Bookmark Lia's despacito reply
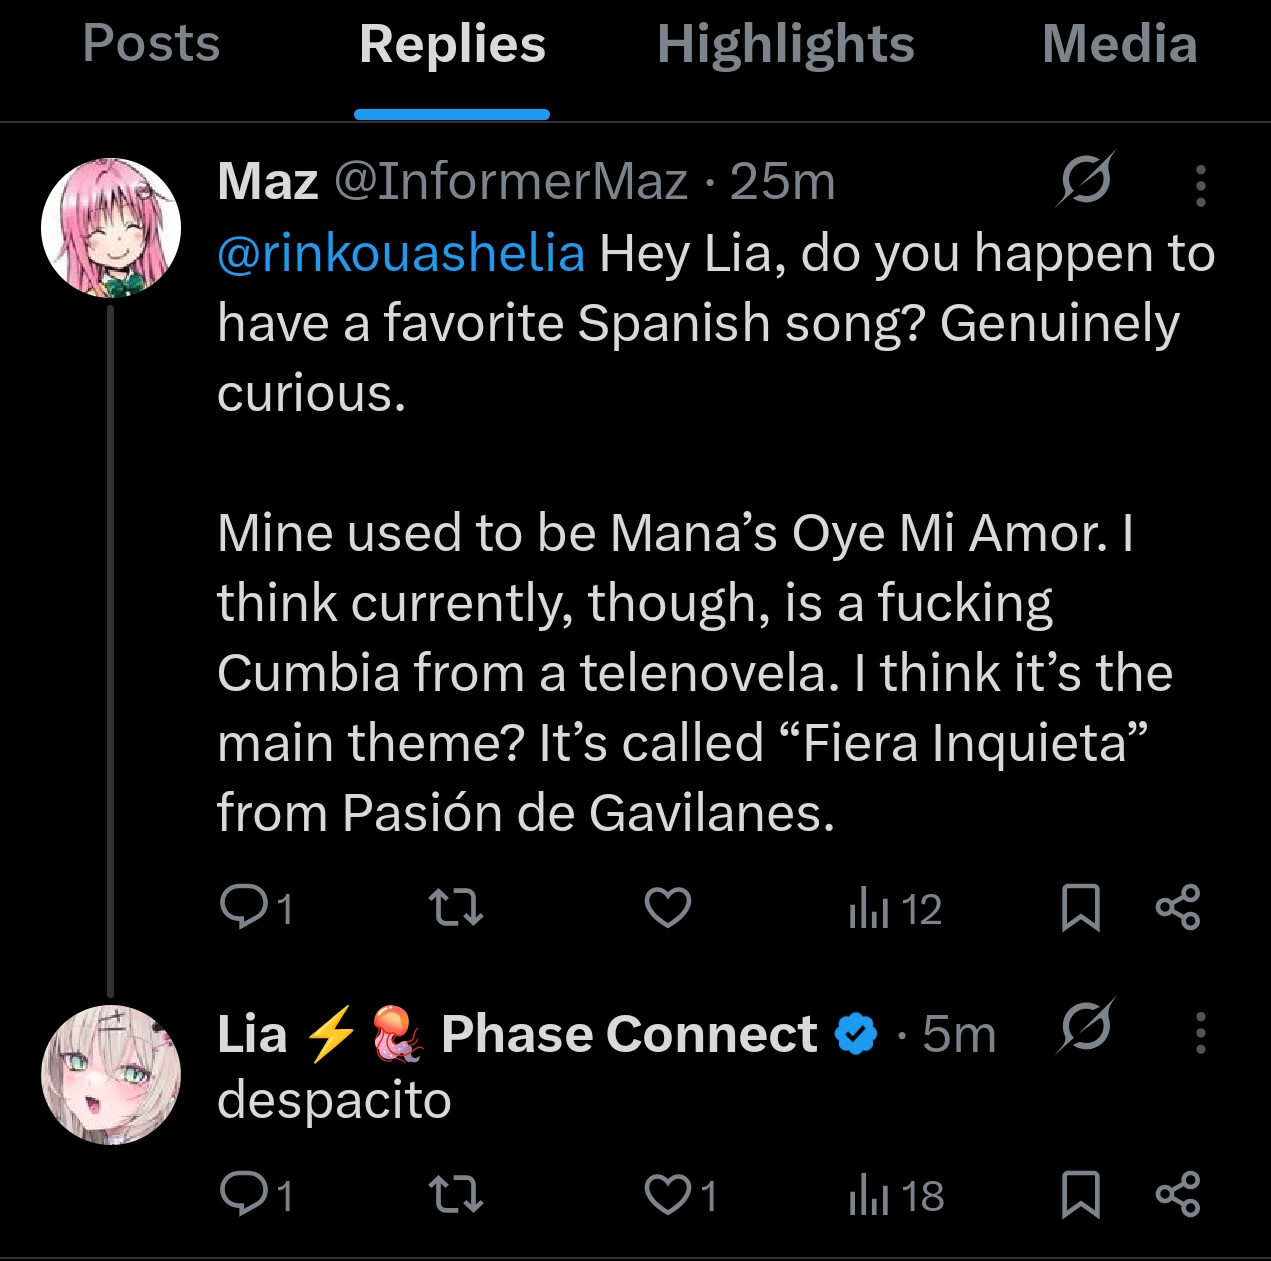 [x=1080, y=1194]
